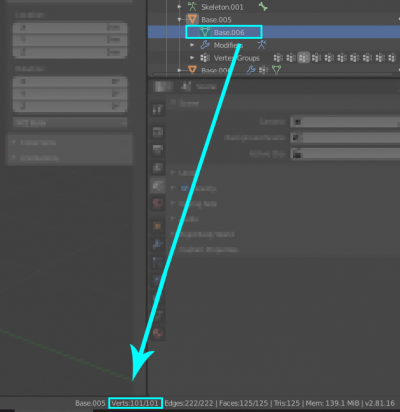Expand the Vertex Groups tree row

tap(192, 58)
